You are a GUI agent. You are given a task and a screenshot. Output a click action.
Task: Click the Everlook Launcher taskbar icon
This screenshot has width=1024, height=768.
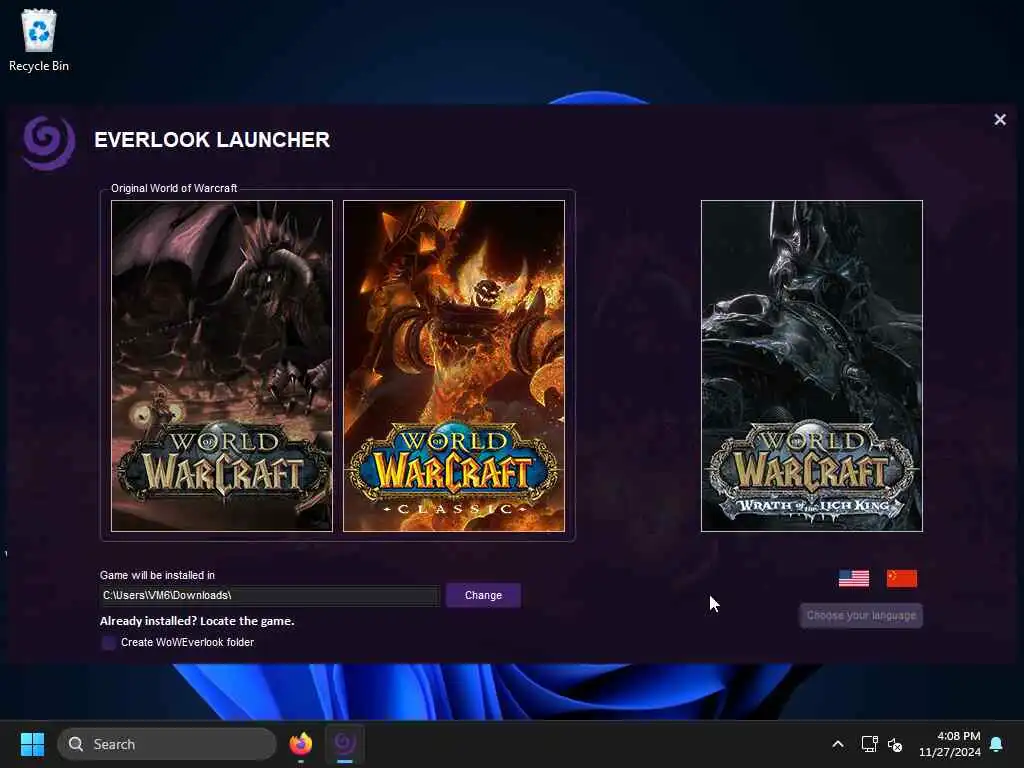click(x=345, y=744)
